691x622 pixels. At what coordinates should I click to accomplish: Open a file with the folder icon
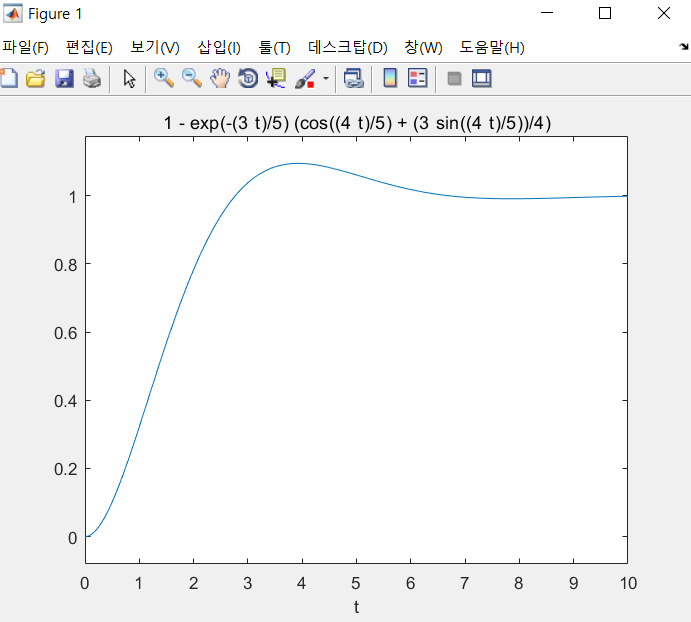tap(36, 79)
